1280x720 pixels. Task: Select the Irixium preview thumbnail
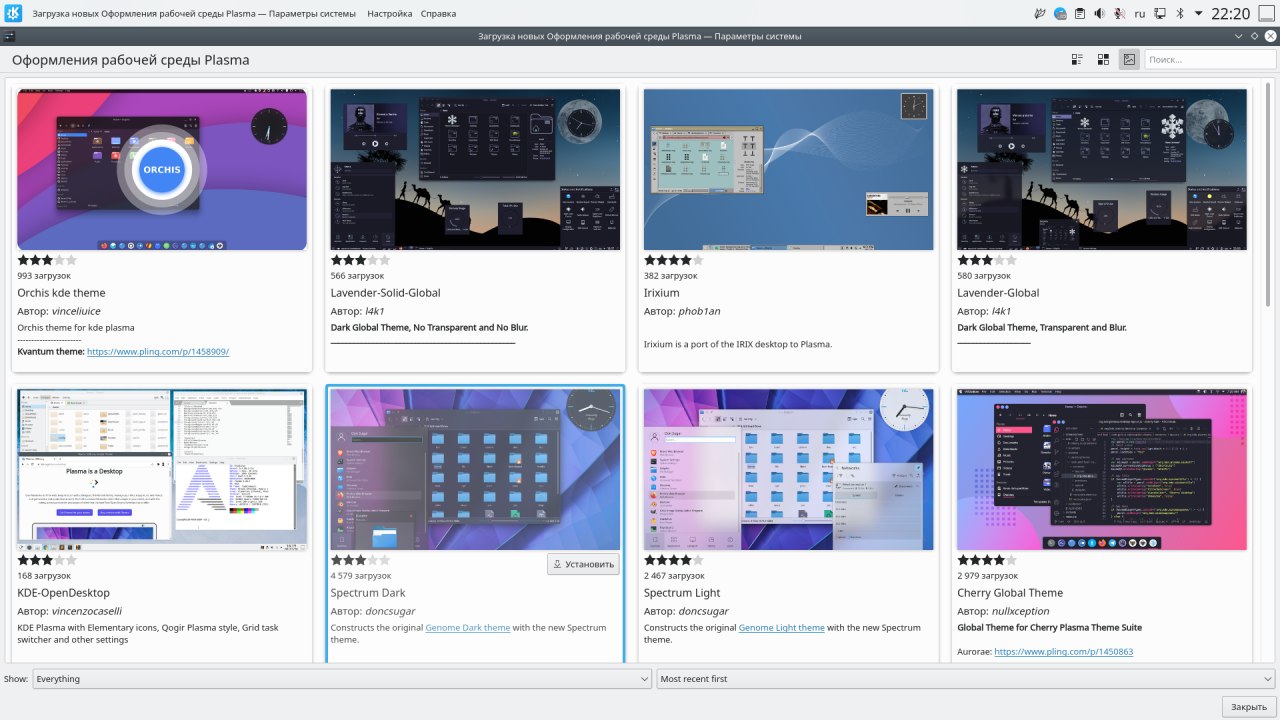pos(788,169)
